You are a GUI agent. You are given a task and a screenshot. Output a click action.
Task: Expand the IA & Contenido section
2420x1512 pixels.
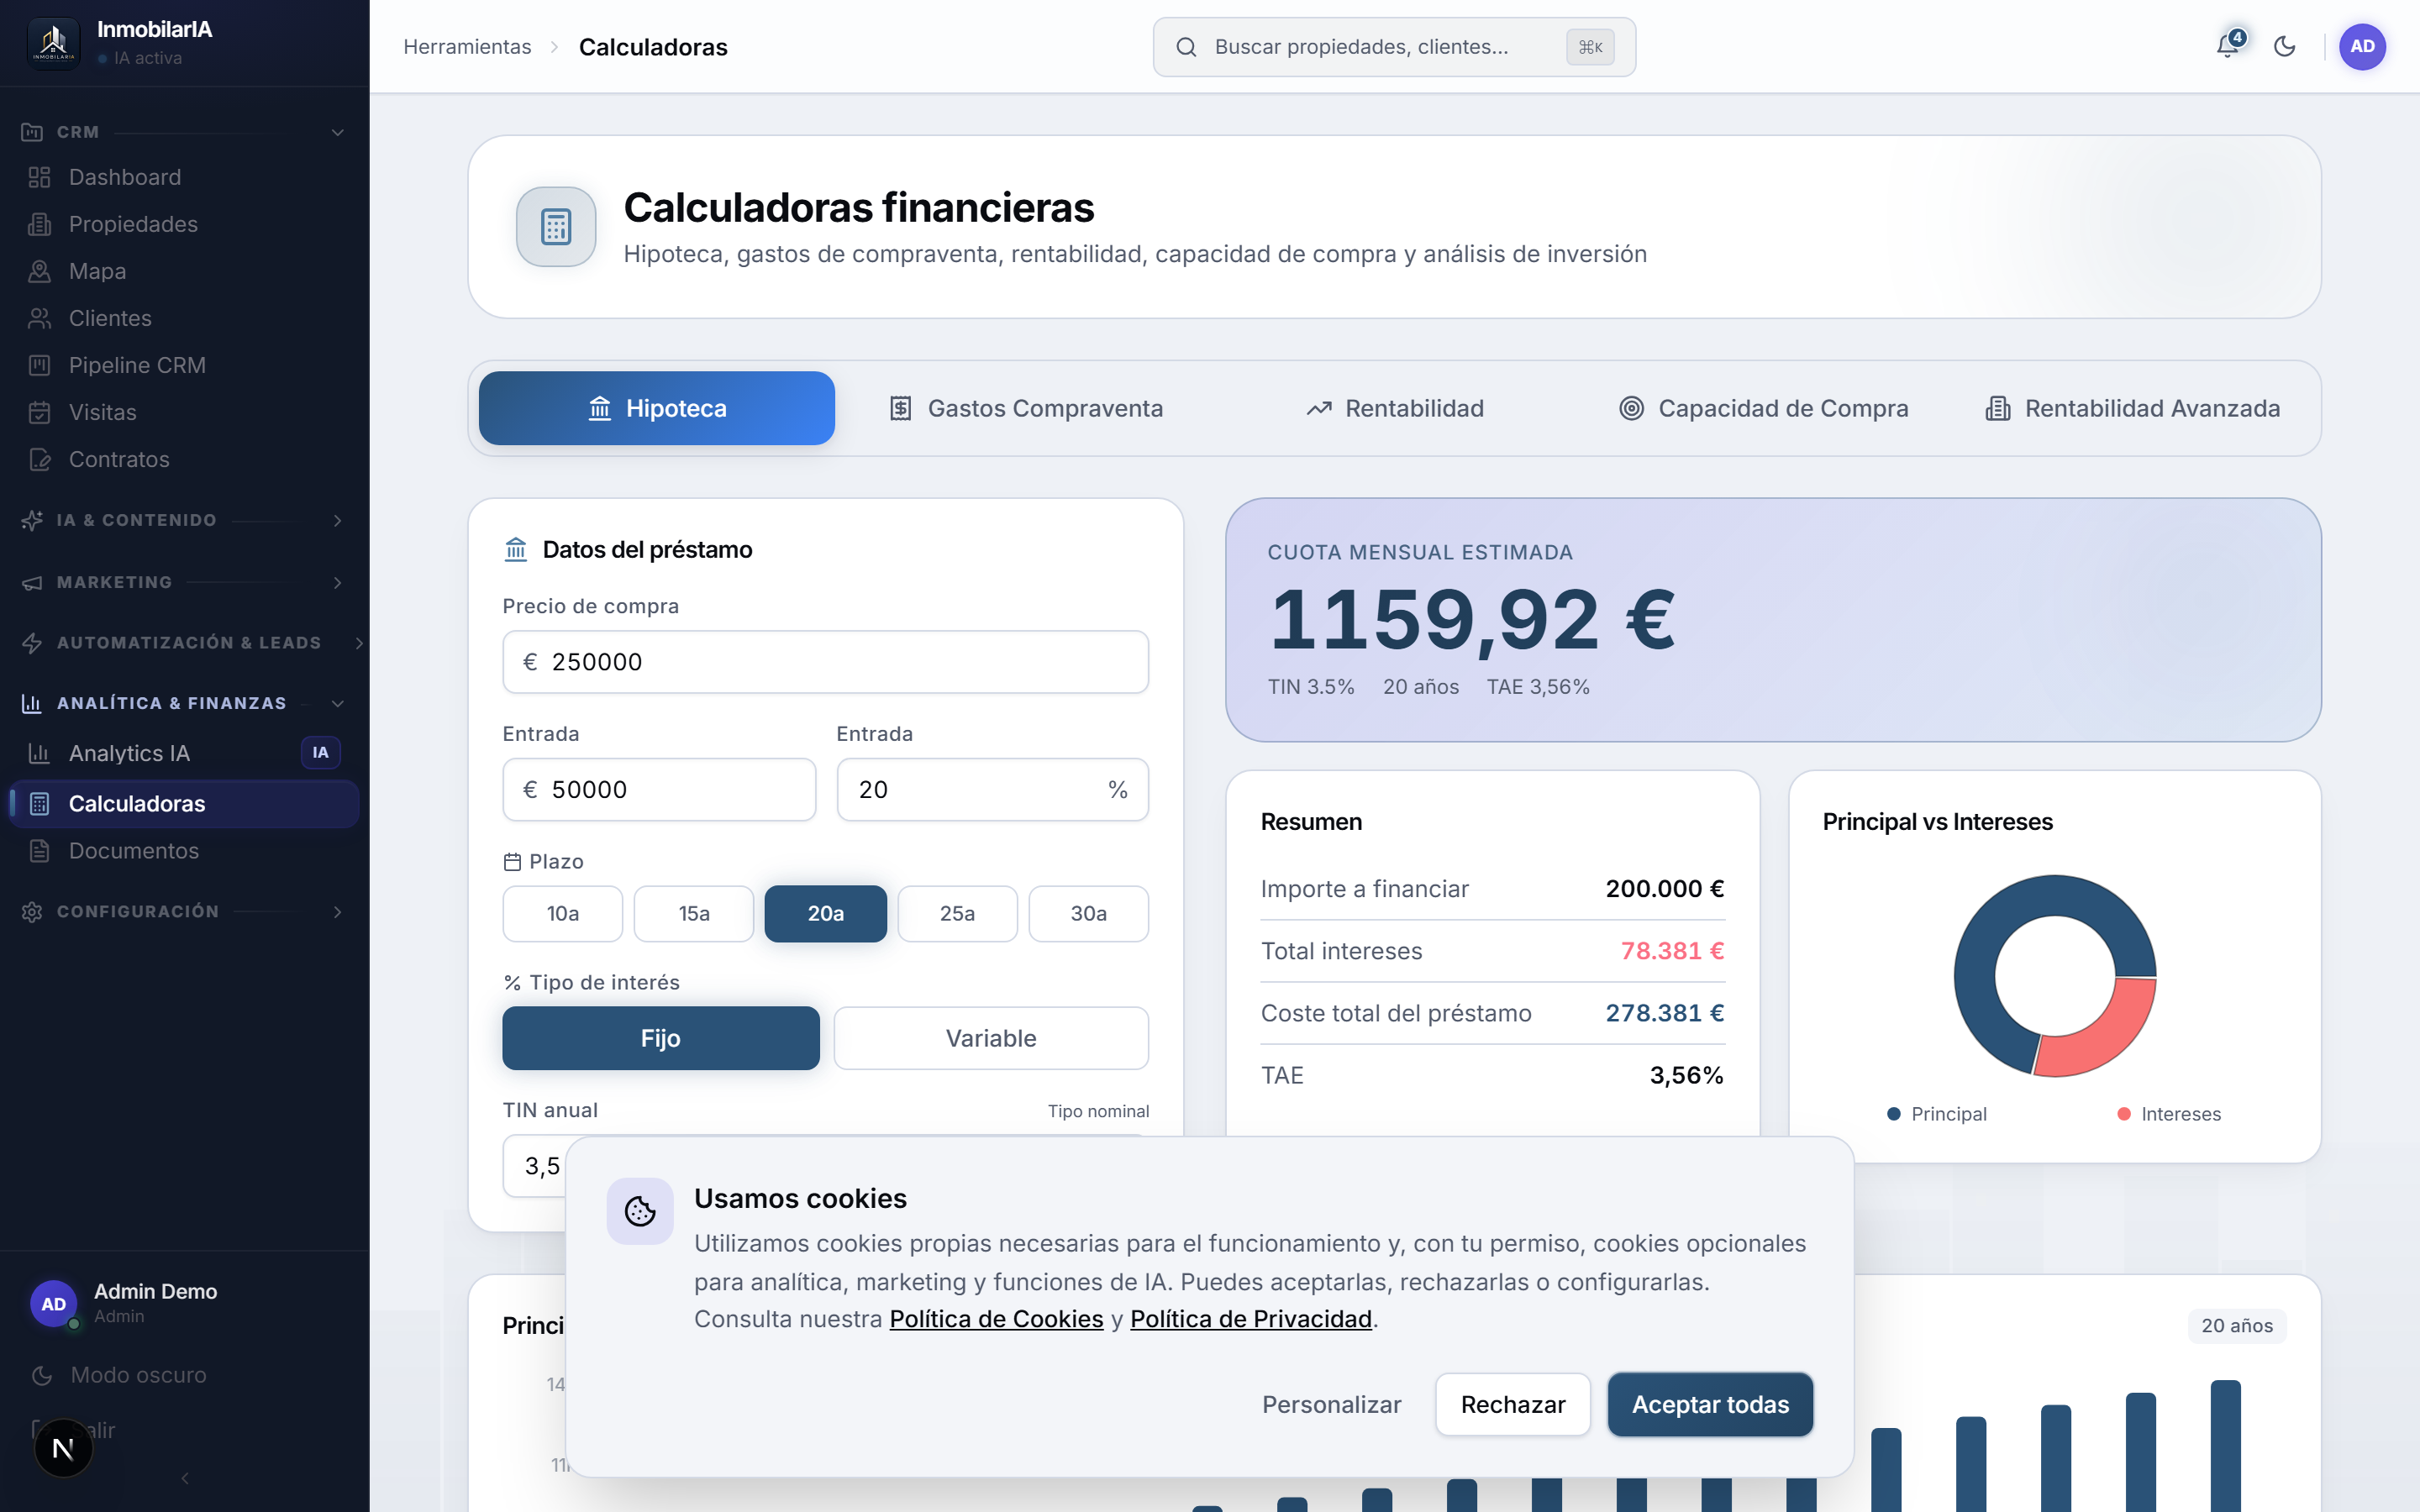coord(184,520)
